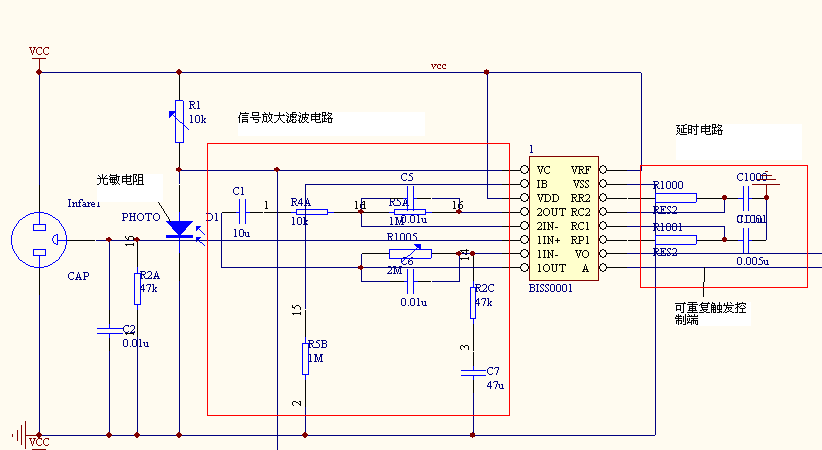Viewport: 822px width, 450px height.
Task: Select the R4A resistor symbol
Action: (x=312, y=212)
